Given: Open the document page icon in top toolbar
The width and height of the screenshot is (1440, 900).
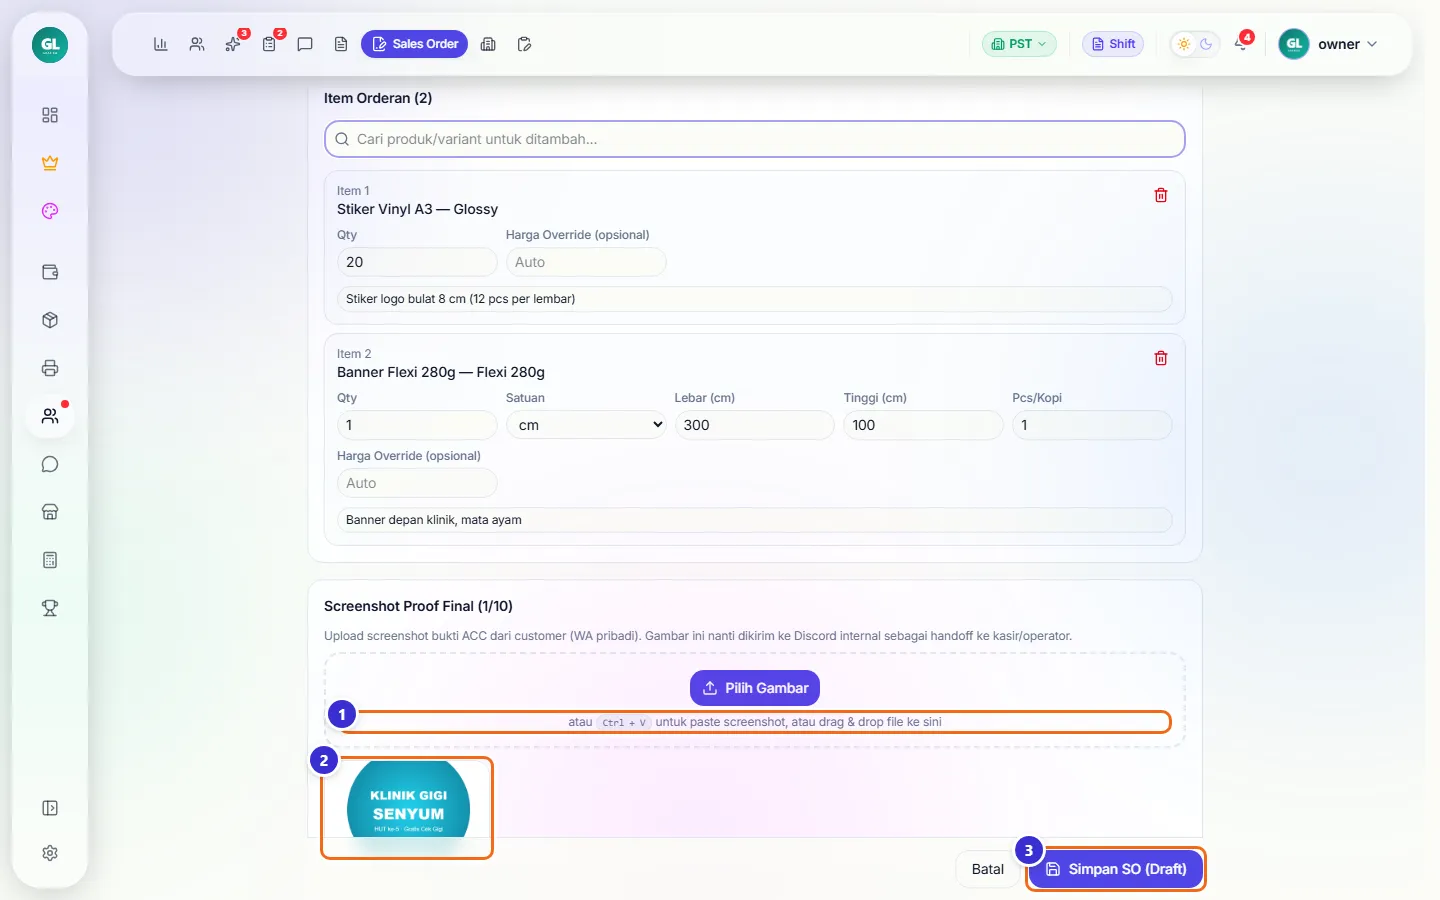Looking at the screenshot, I should click(341, 44).
